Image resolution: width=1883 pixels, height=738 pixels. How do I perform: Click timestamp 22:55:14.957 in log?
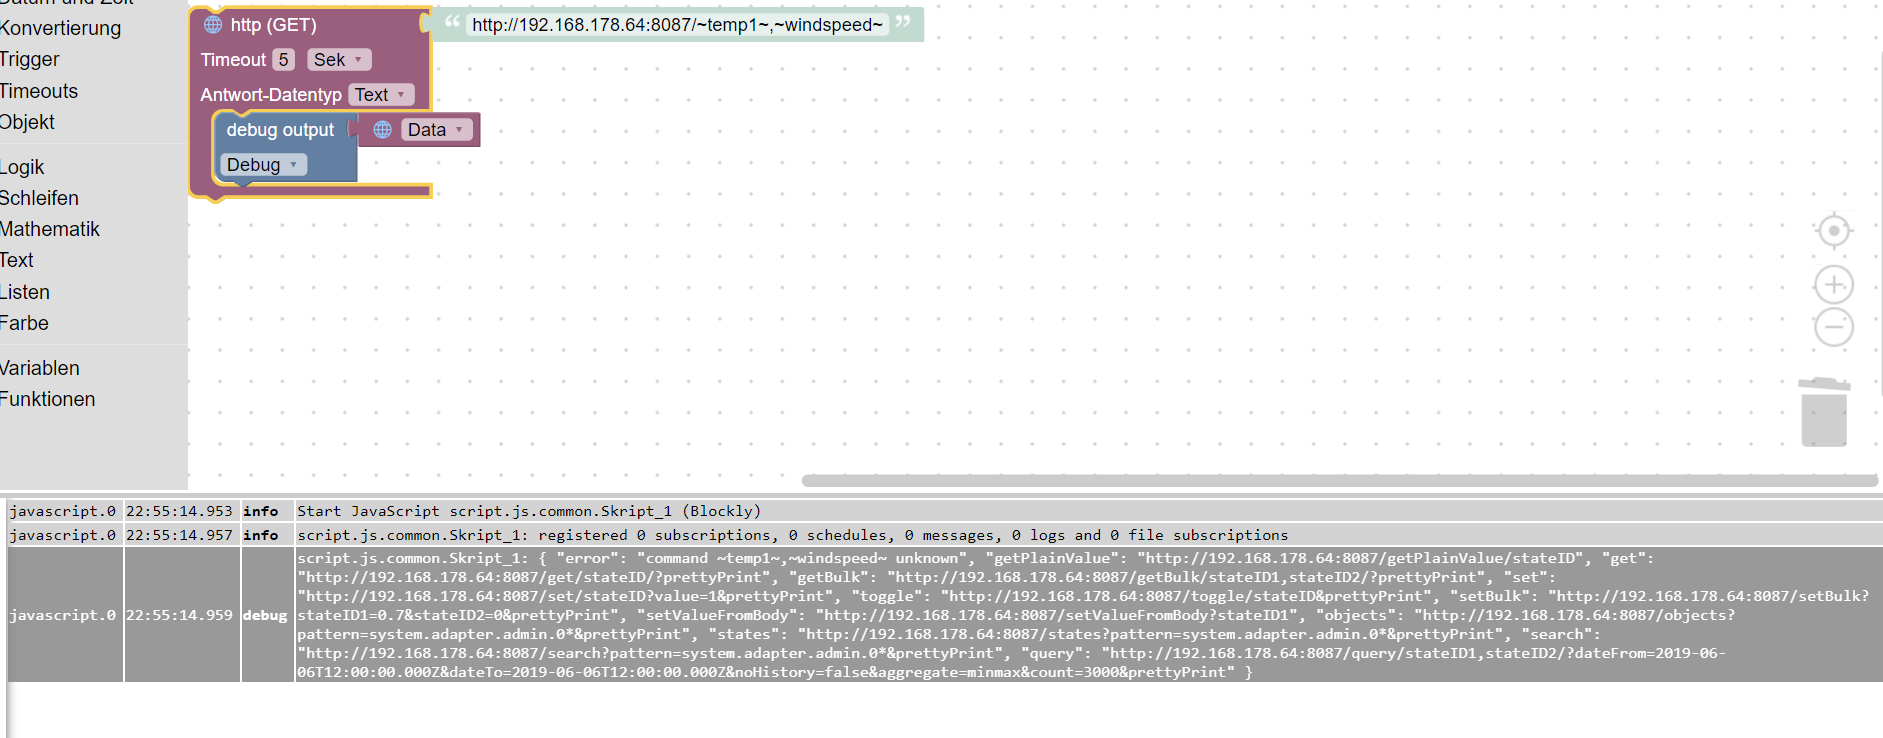coord(179,535)
